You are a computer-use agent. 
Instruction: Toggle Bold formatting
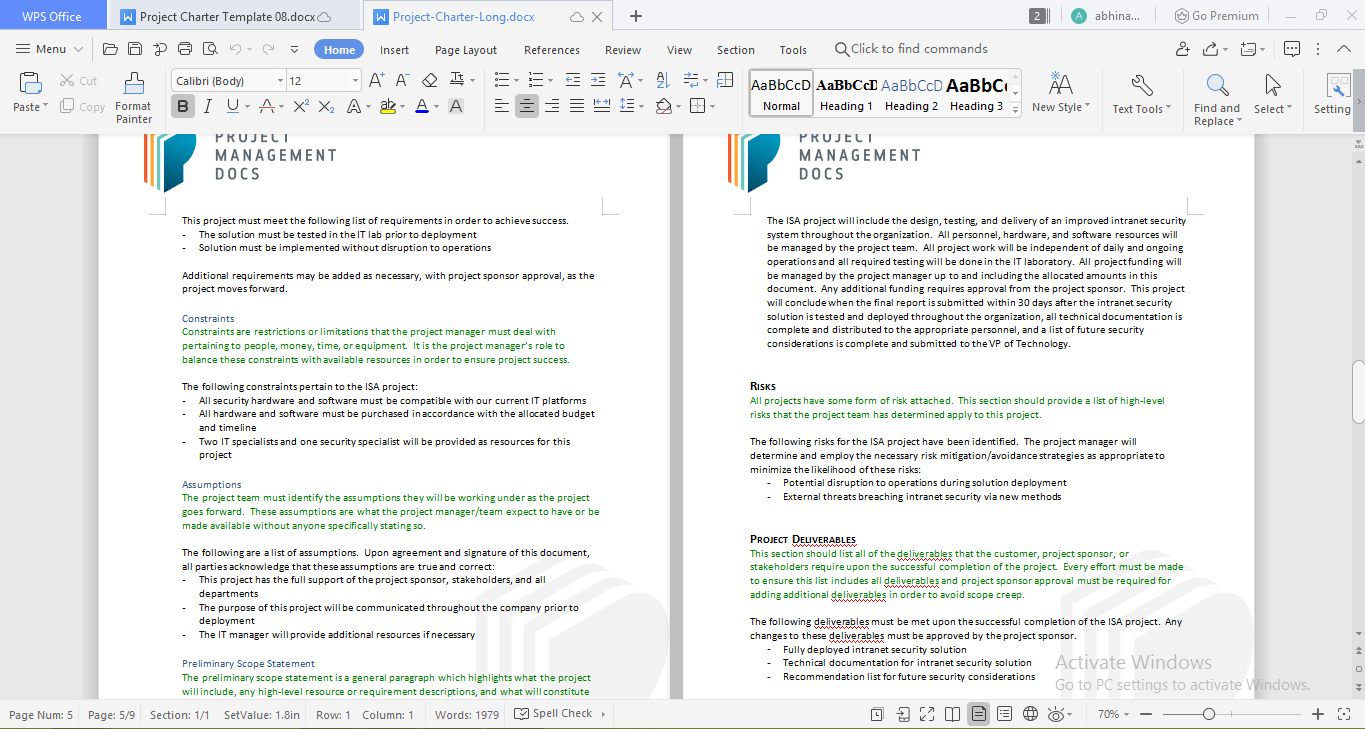click(x=183, y=106)
